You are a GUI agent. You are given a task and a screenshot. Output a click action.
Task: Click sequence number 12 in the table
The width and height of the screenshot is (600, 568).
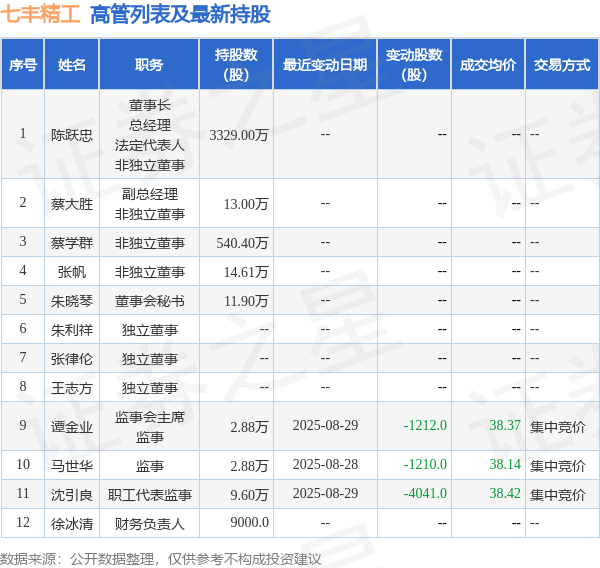[23, 522]
